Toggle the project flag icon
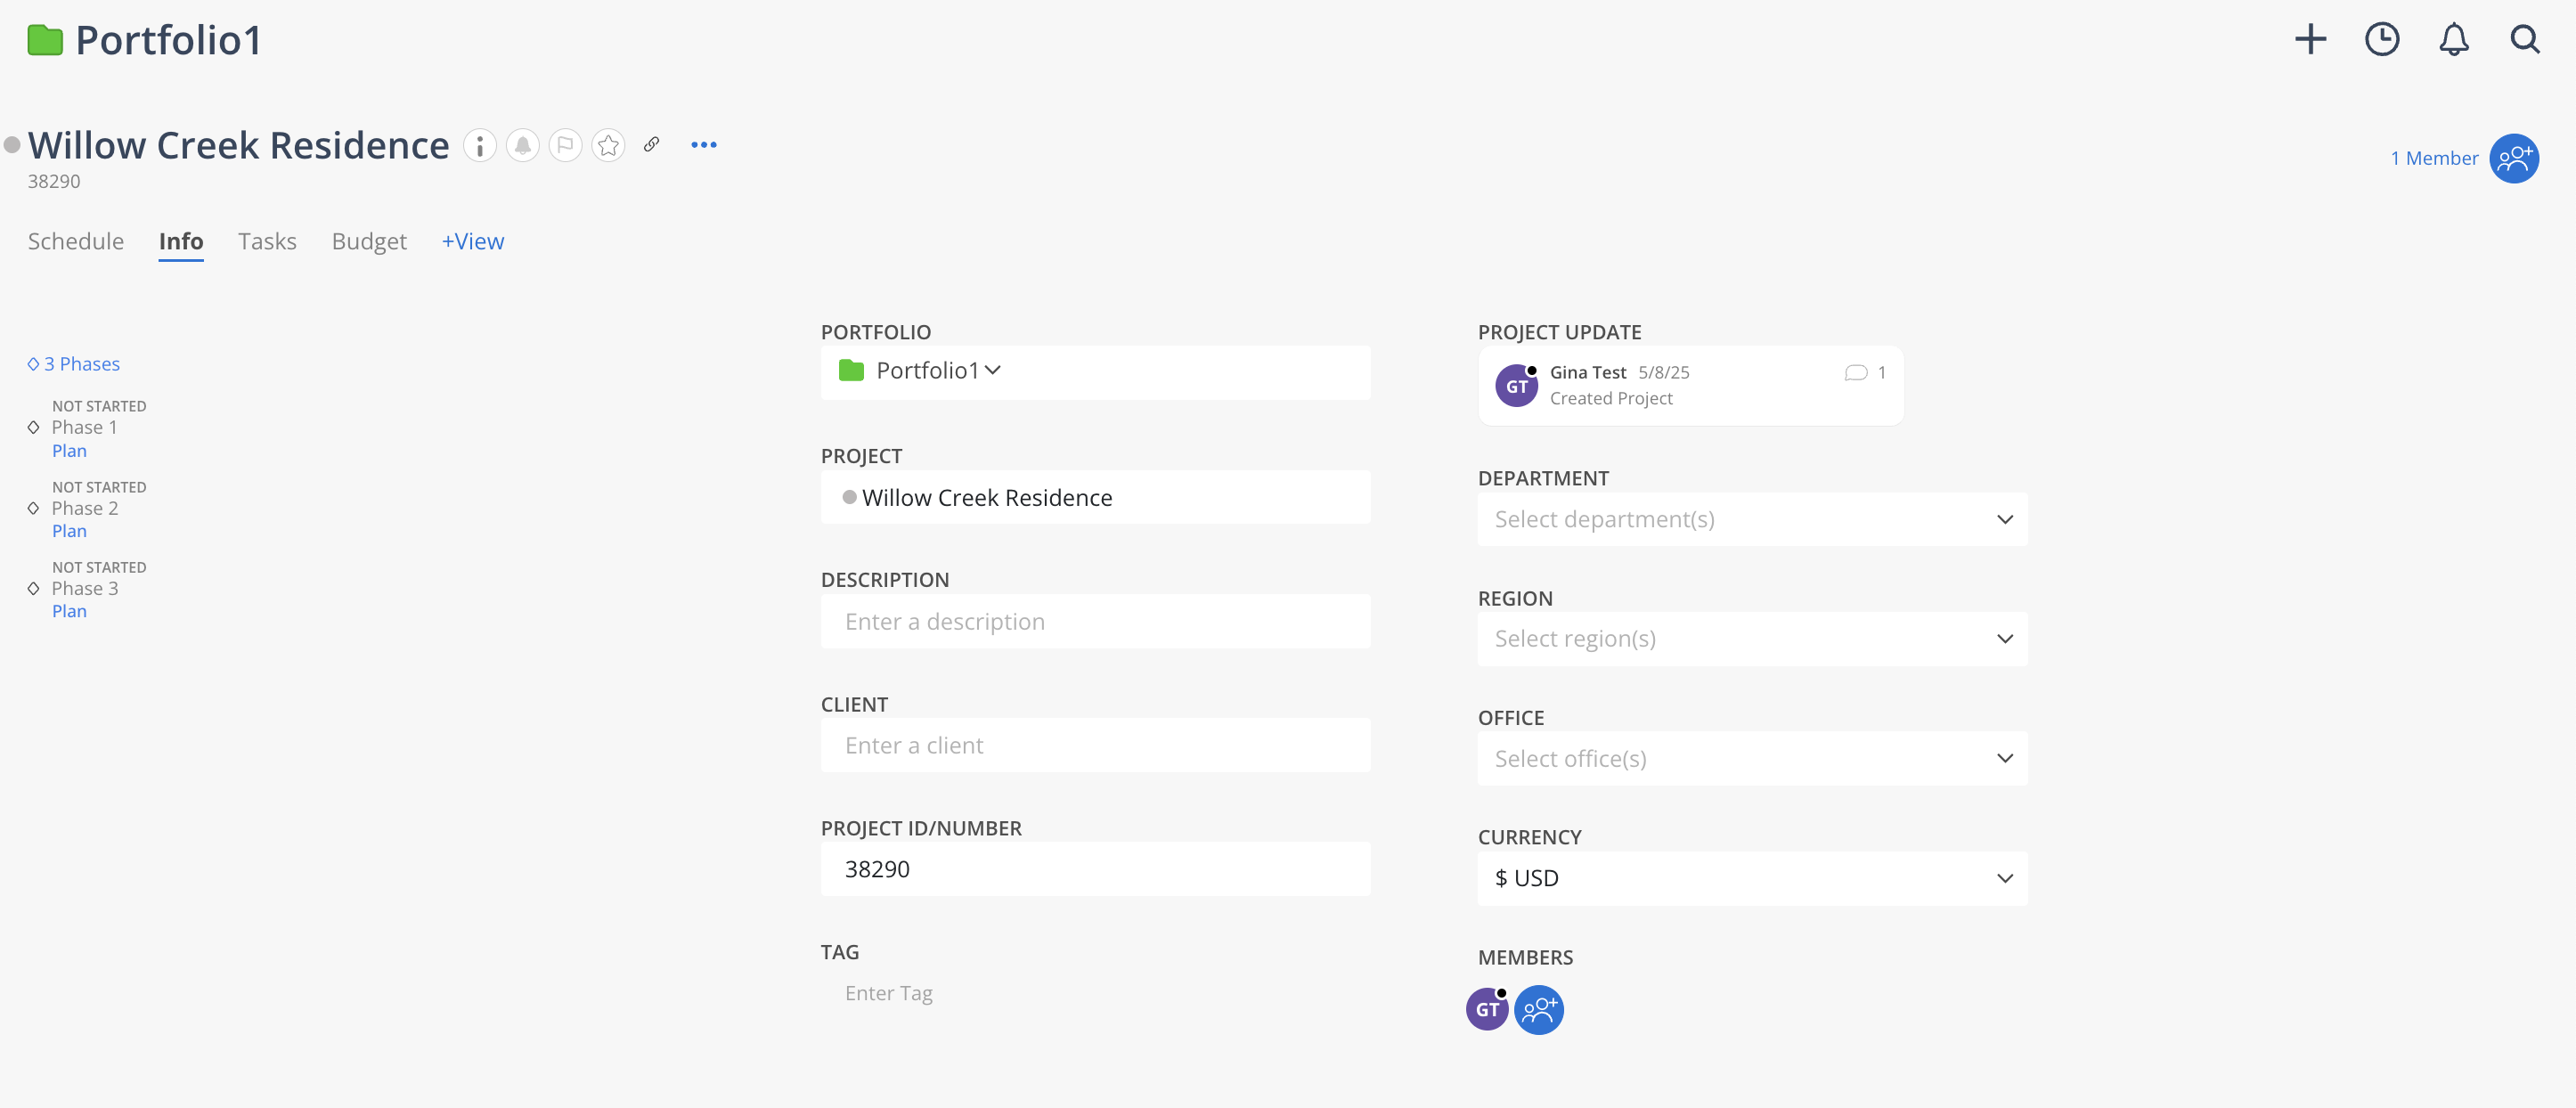Image resolution: width=2576 pixels, height=1108 pixels. pyautogui.click(x=566, y=146)
